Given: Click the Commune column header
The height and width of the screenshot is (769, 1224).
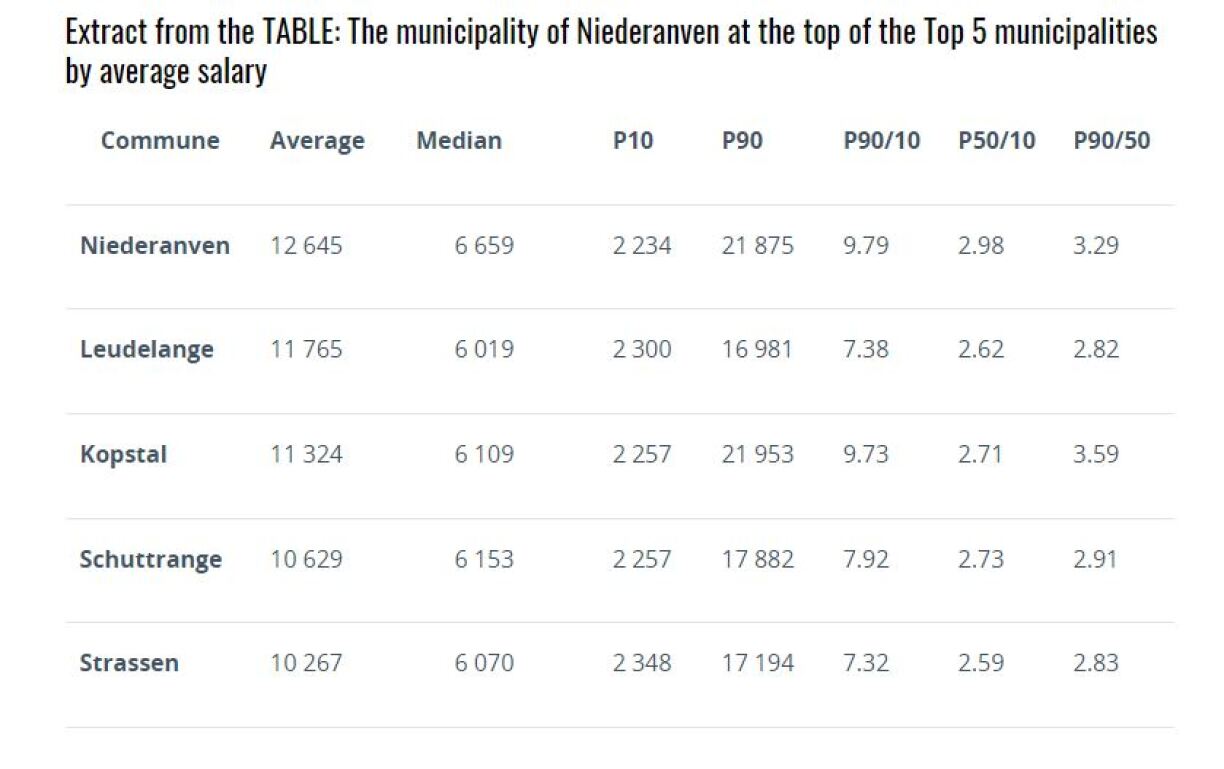Looking at the screenshot, I should pyautogui.click(x=160, y=141).
